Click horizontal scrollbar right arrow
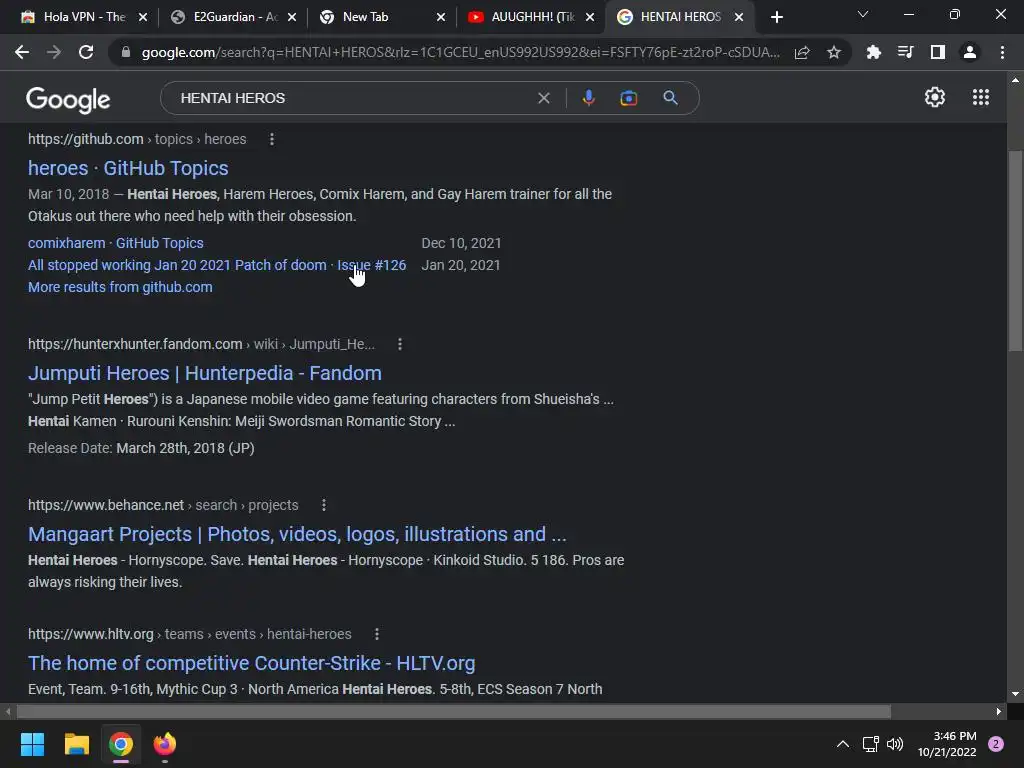Screen dimensions: 1024x768 (999, 711)
